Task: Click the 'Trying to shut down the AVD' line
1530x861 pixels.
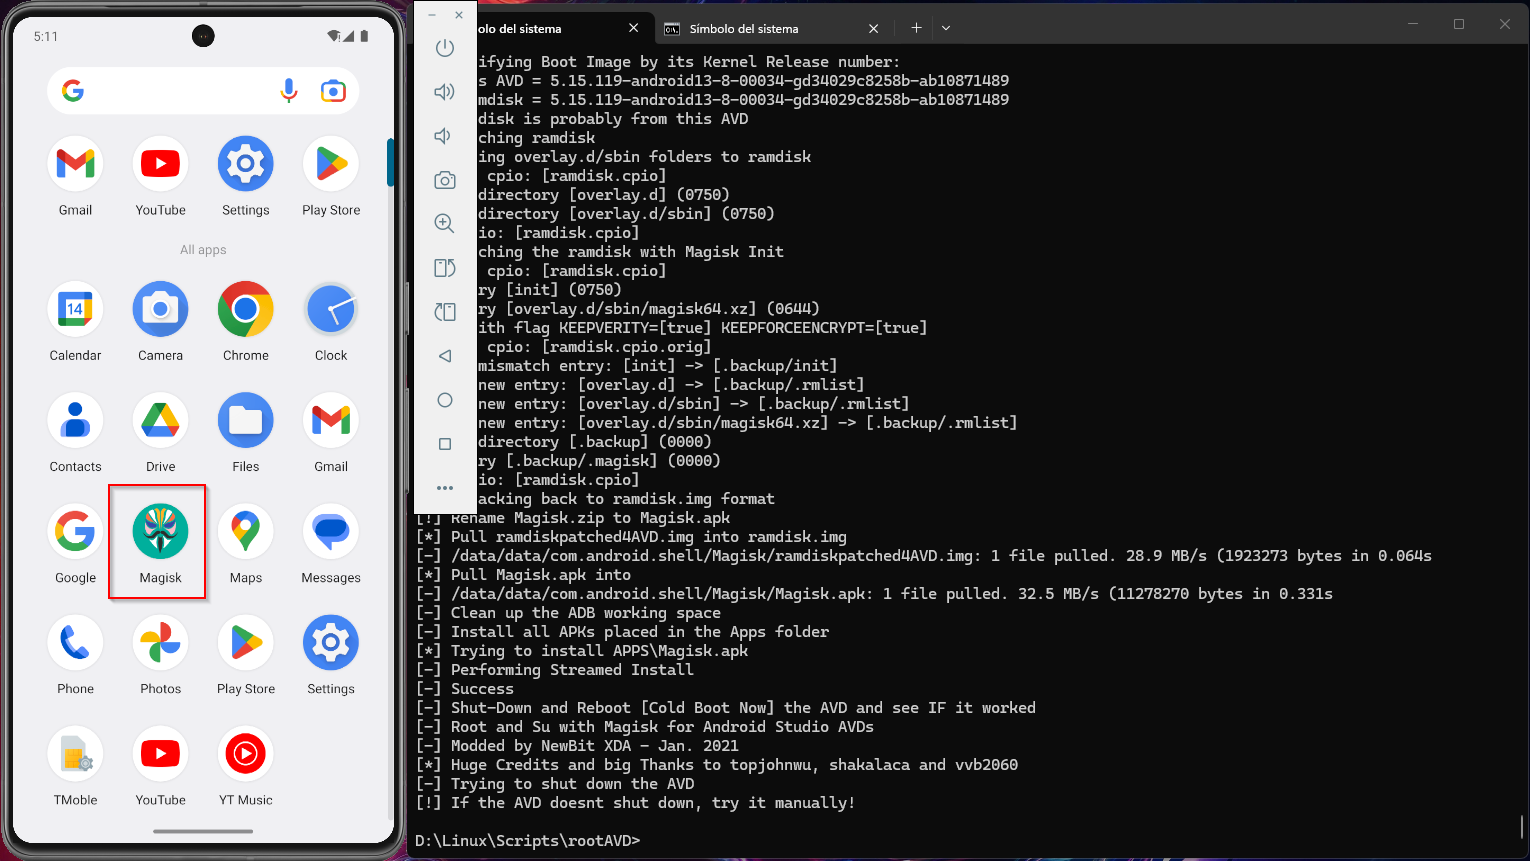Action: click(x=573, y=784)
